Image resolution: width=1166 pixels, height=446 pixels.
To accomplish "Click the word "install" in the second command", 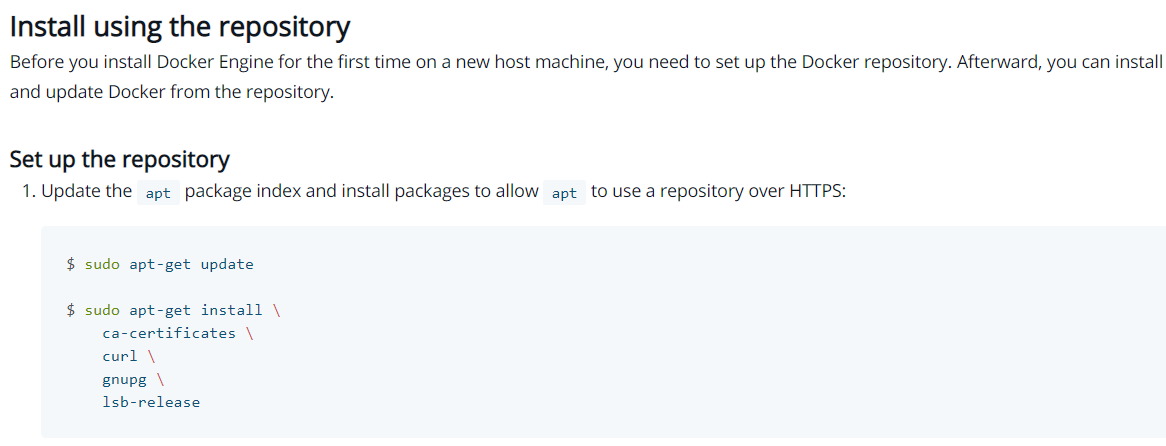I will point(231,310).
